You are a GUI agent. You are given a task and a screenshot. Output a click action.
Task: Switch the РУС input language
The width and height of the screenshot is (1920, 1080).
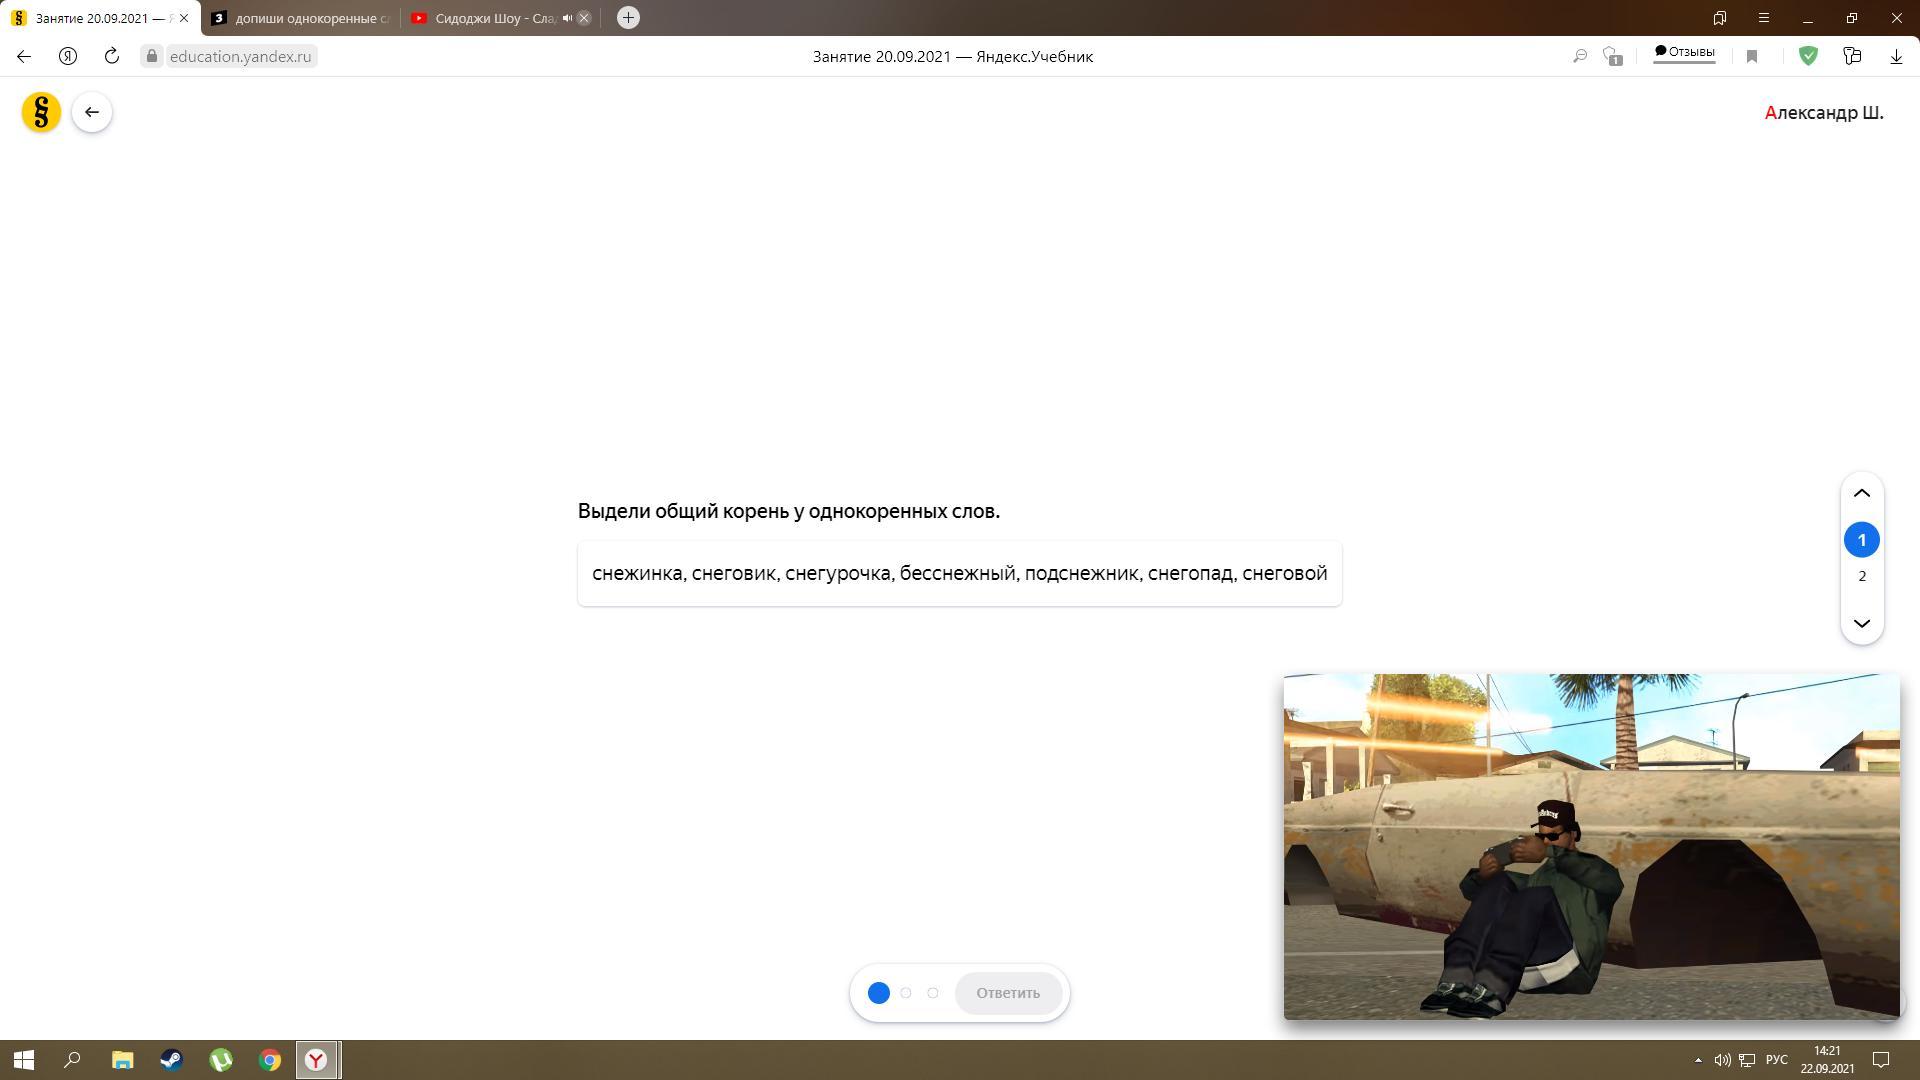point(1777,1060)
